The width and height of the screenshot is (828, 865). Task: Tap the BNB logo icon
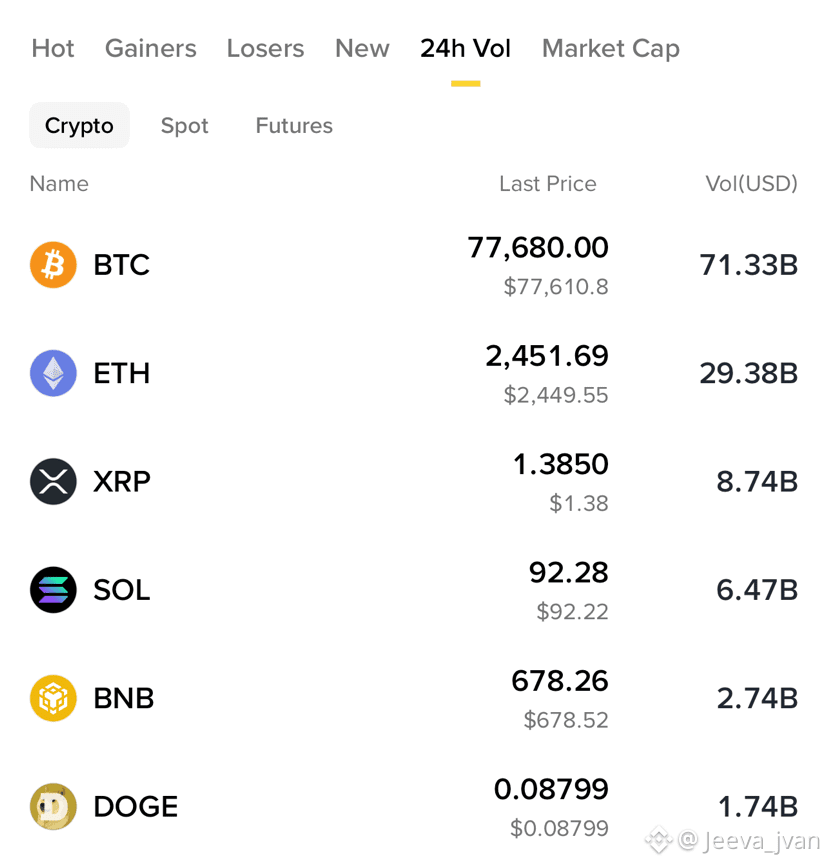(x=53, y=698)
